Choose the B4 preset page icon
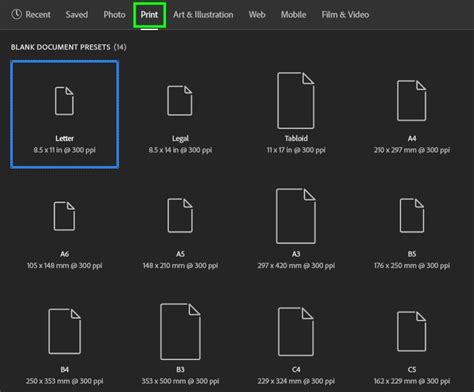 tap(65, 331)
